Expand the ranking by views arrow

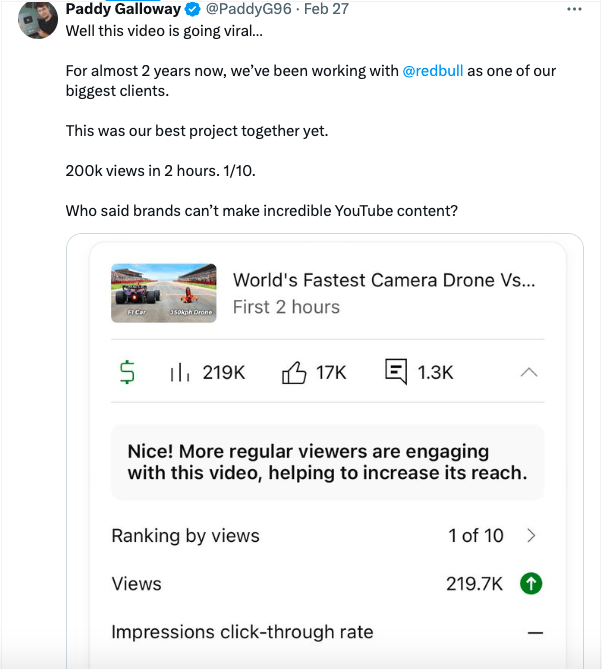[x=531, y=536]
